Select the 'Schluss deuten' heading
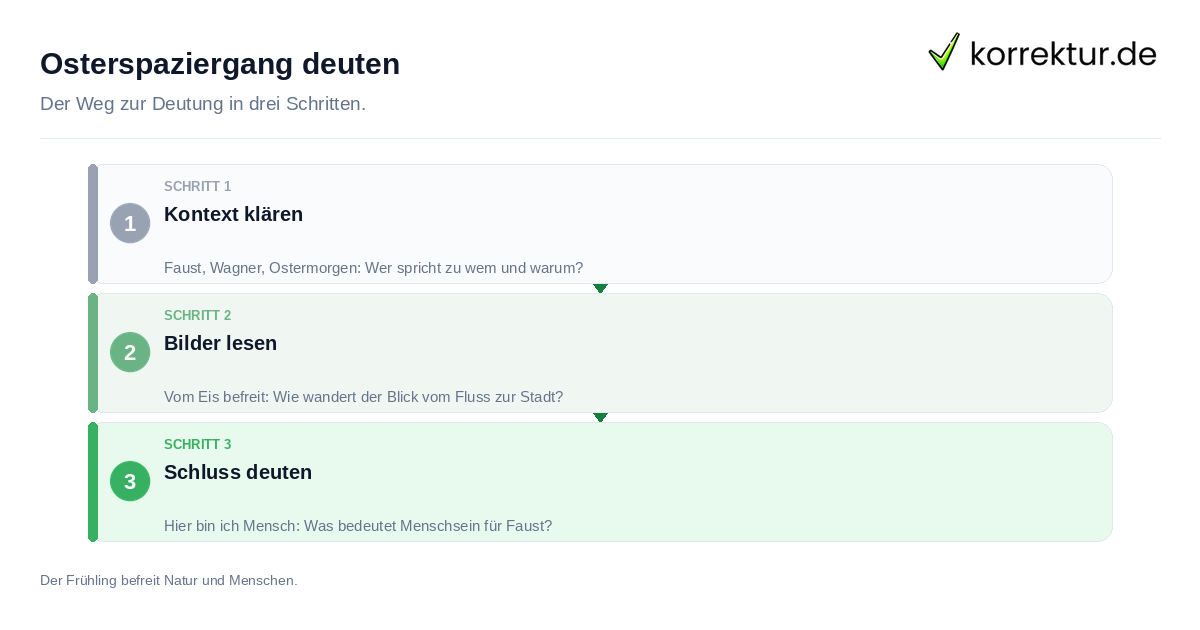1200x630 pixels. pos(238,472)
